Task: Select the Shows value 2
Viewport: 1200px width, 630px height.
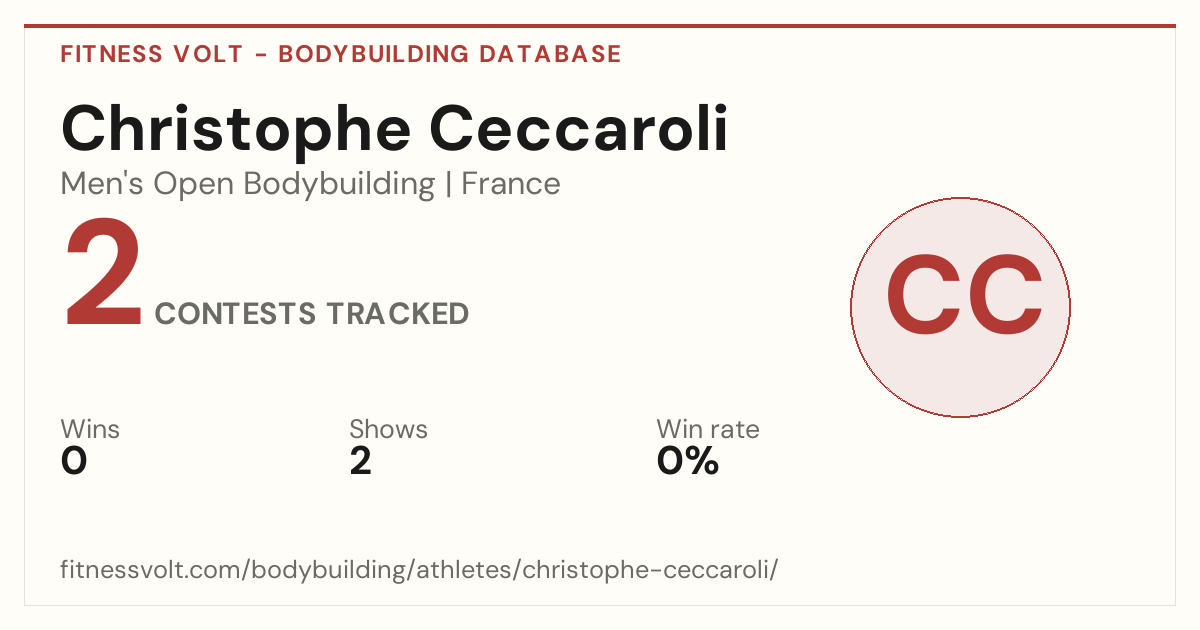Action: pos(360,461)
